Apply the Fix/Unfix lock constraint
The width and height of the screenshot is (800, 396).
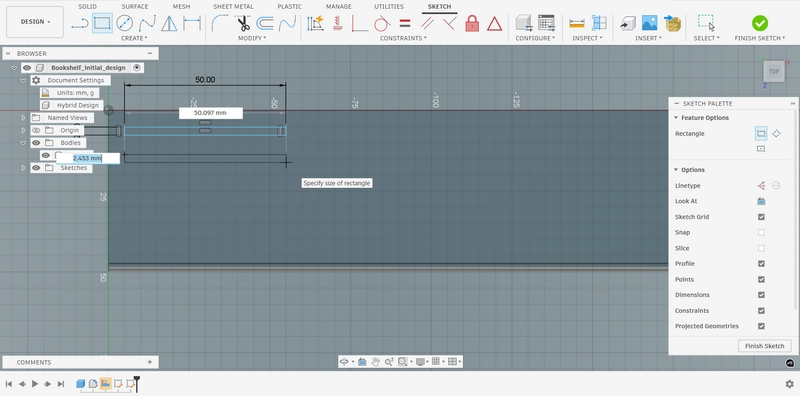472,23
